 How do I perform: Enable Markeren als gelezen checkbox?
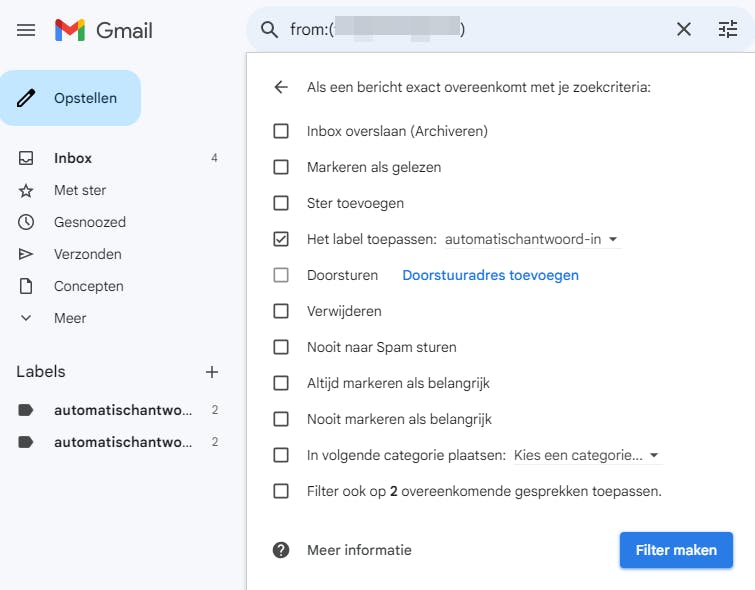[x=281, y=167]
